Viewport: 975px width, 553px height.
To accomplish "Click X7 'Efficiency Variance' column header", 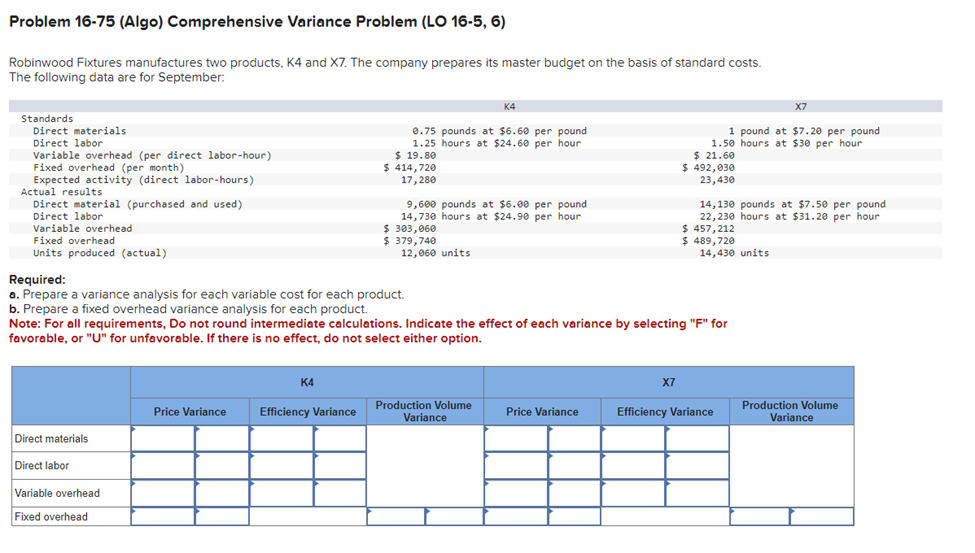I will (665, 412).
